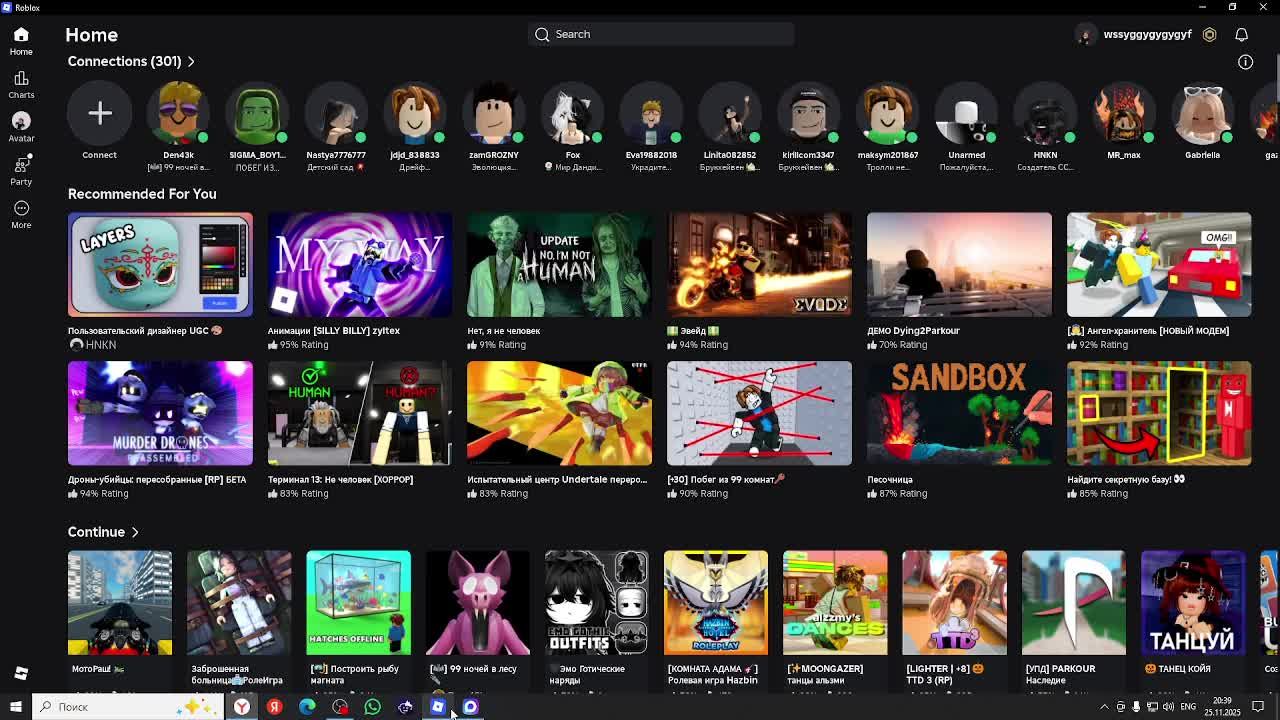Open the Layers UGC designer thumbnail

[x=160, y=265]
